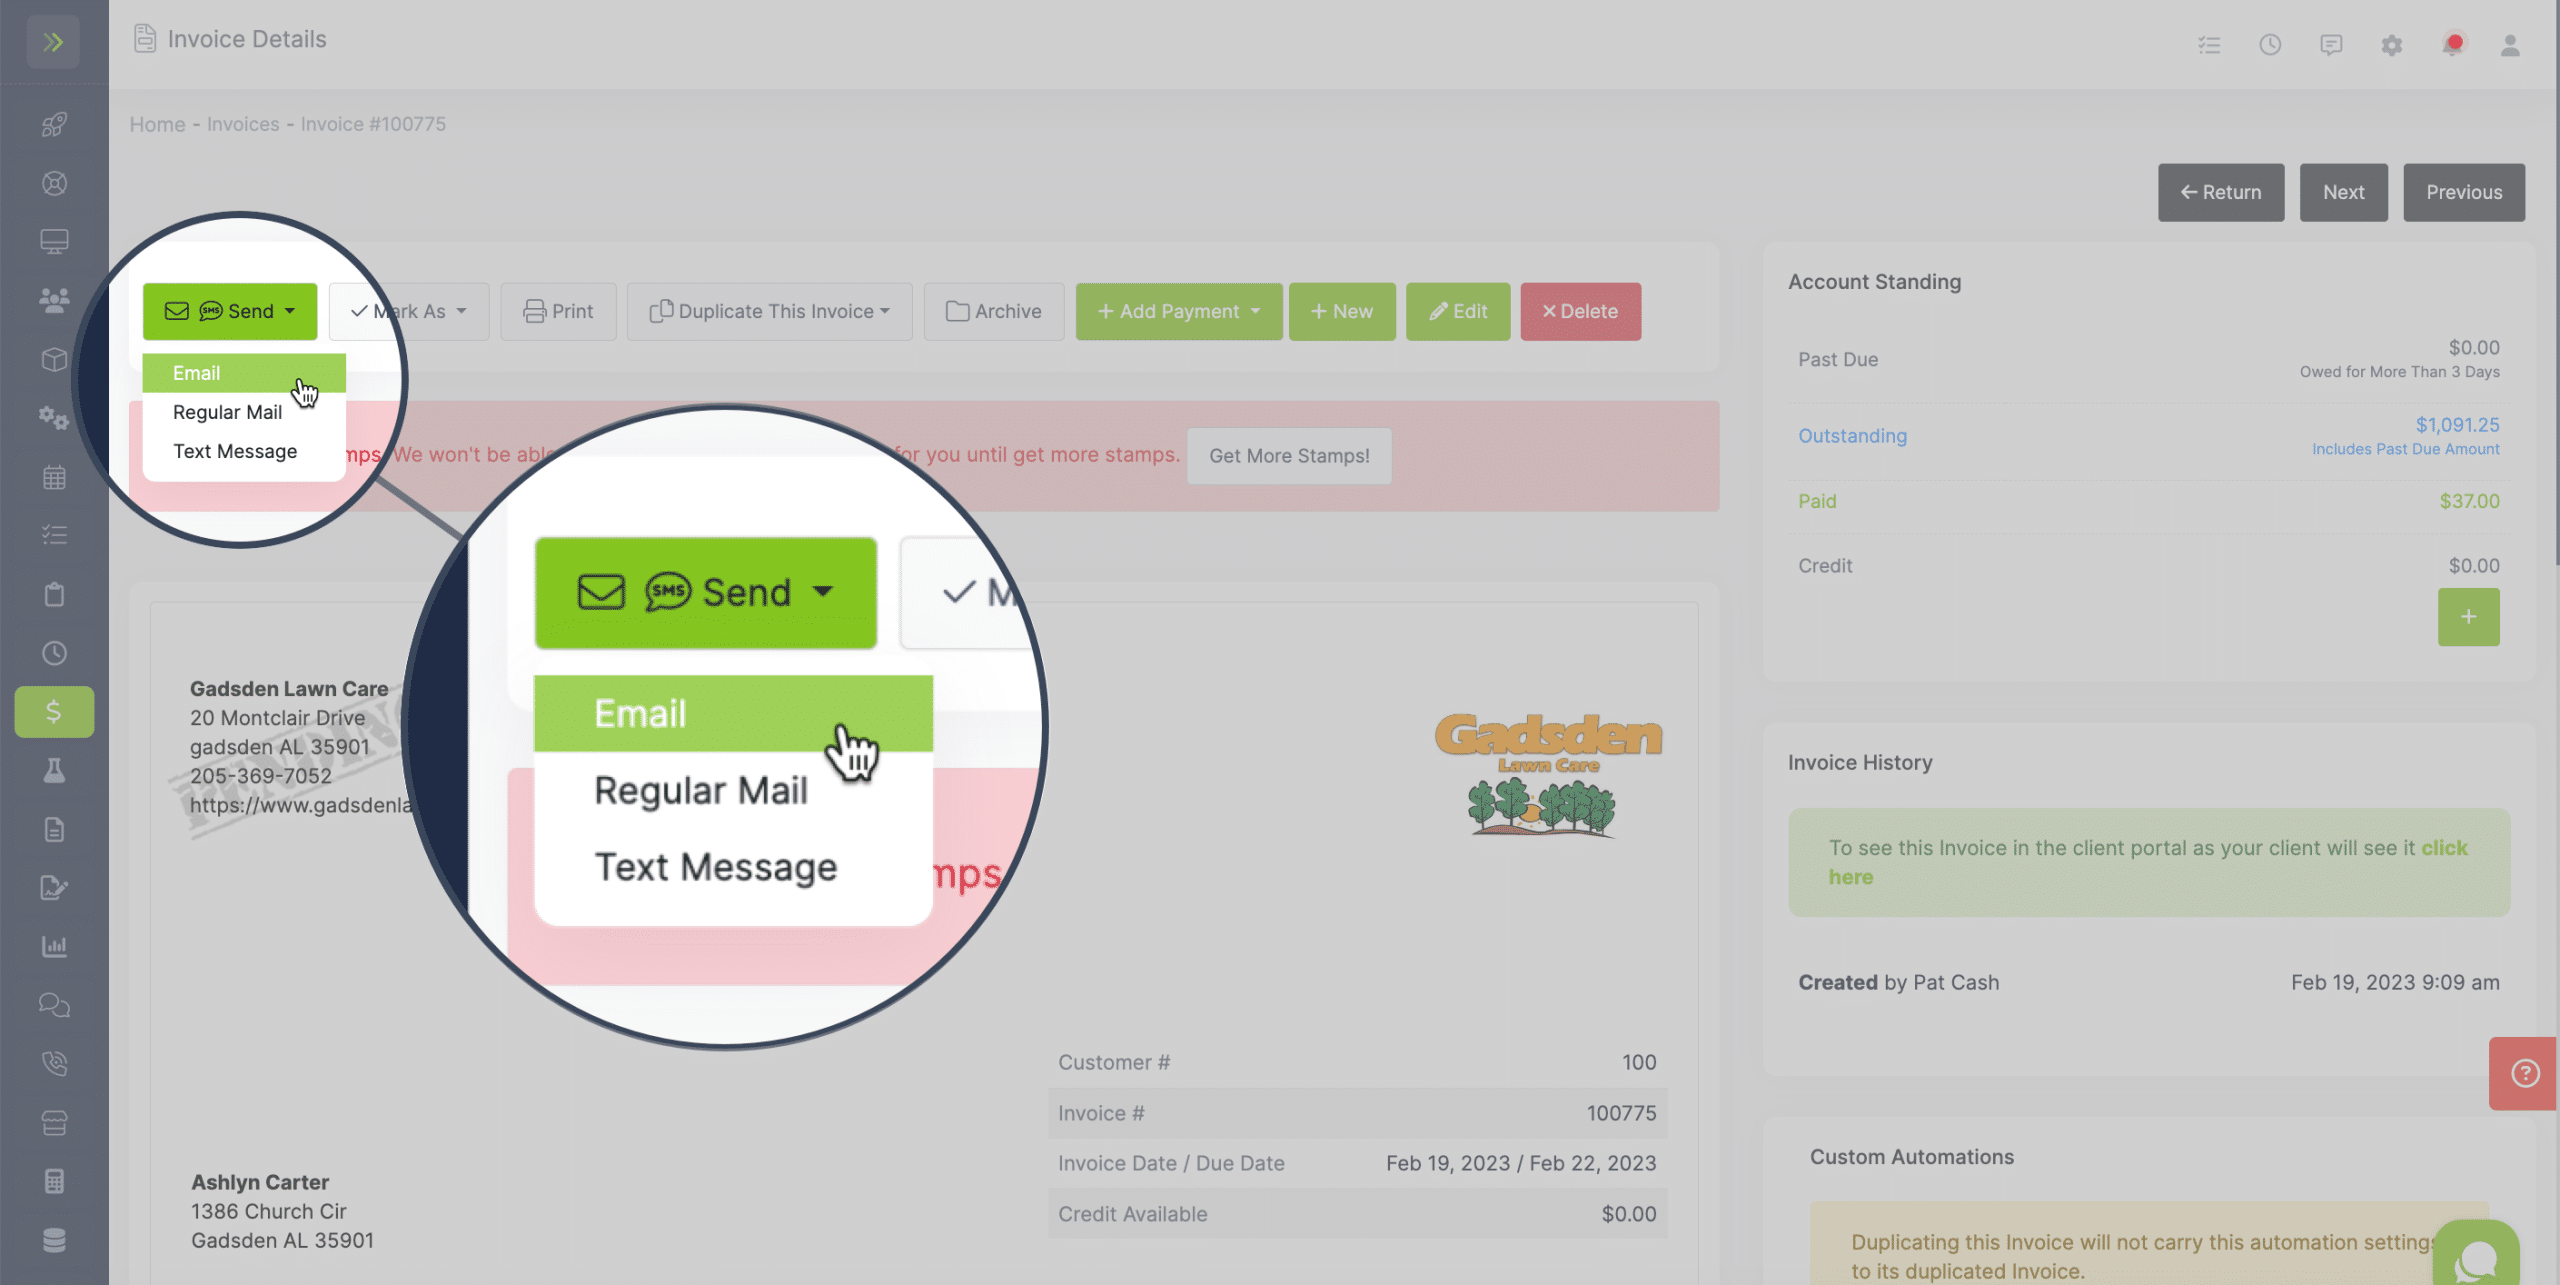Click Get More Stamps! button

pyautogui.click(x=1289, y=456)
